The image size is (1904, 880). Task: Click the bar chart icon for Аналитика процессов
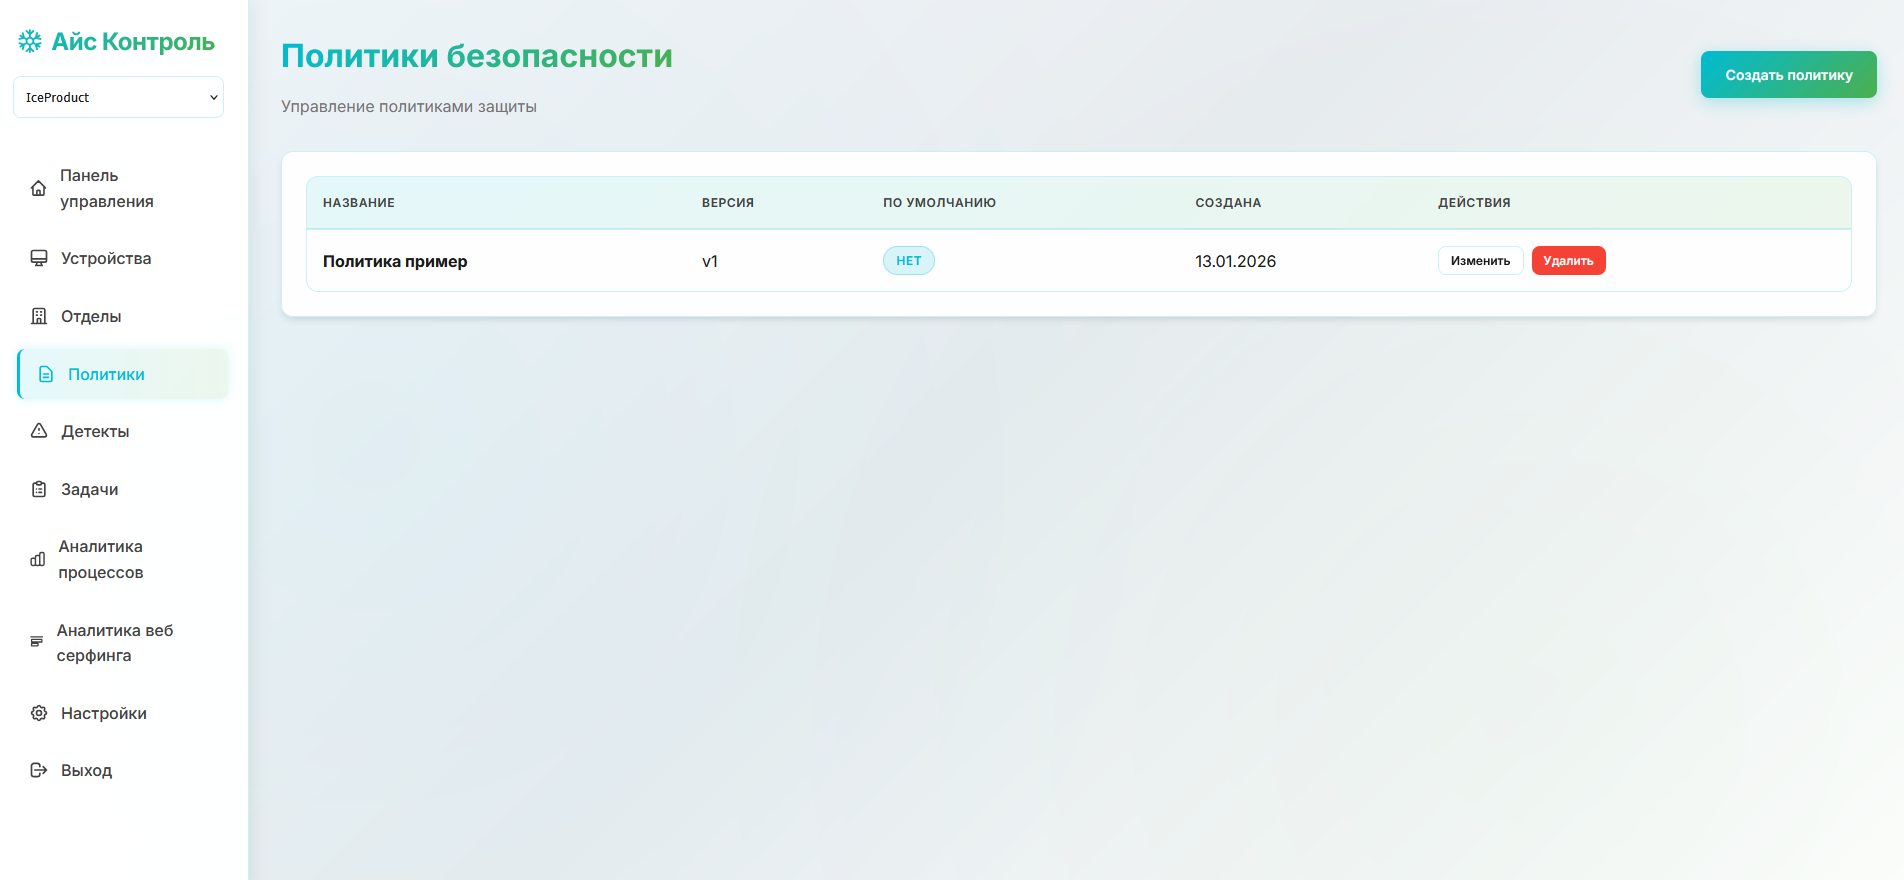pos(38,559)
